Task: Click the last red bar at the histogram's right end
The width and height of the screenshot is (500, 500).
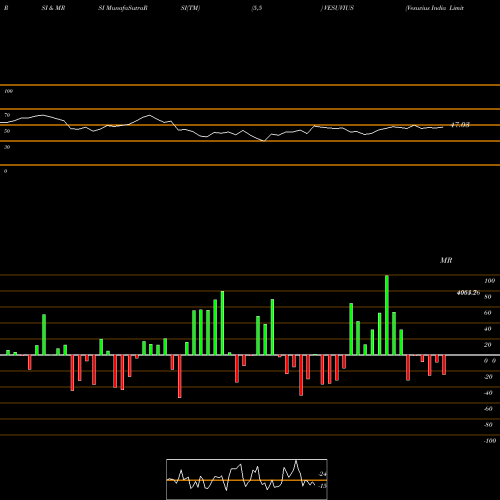Action: pos(444,365)
